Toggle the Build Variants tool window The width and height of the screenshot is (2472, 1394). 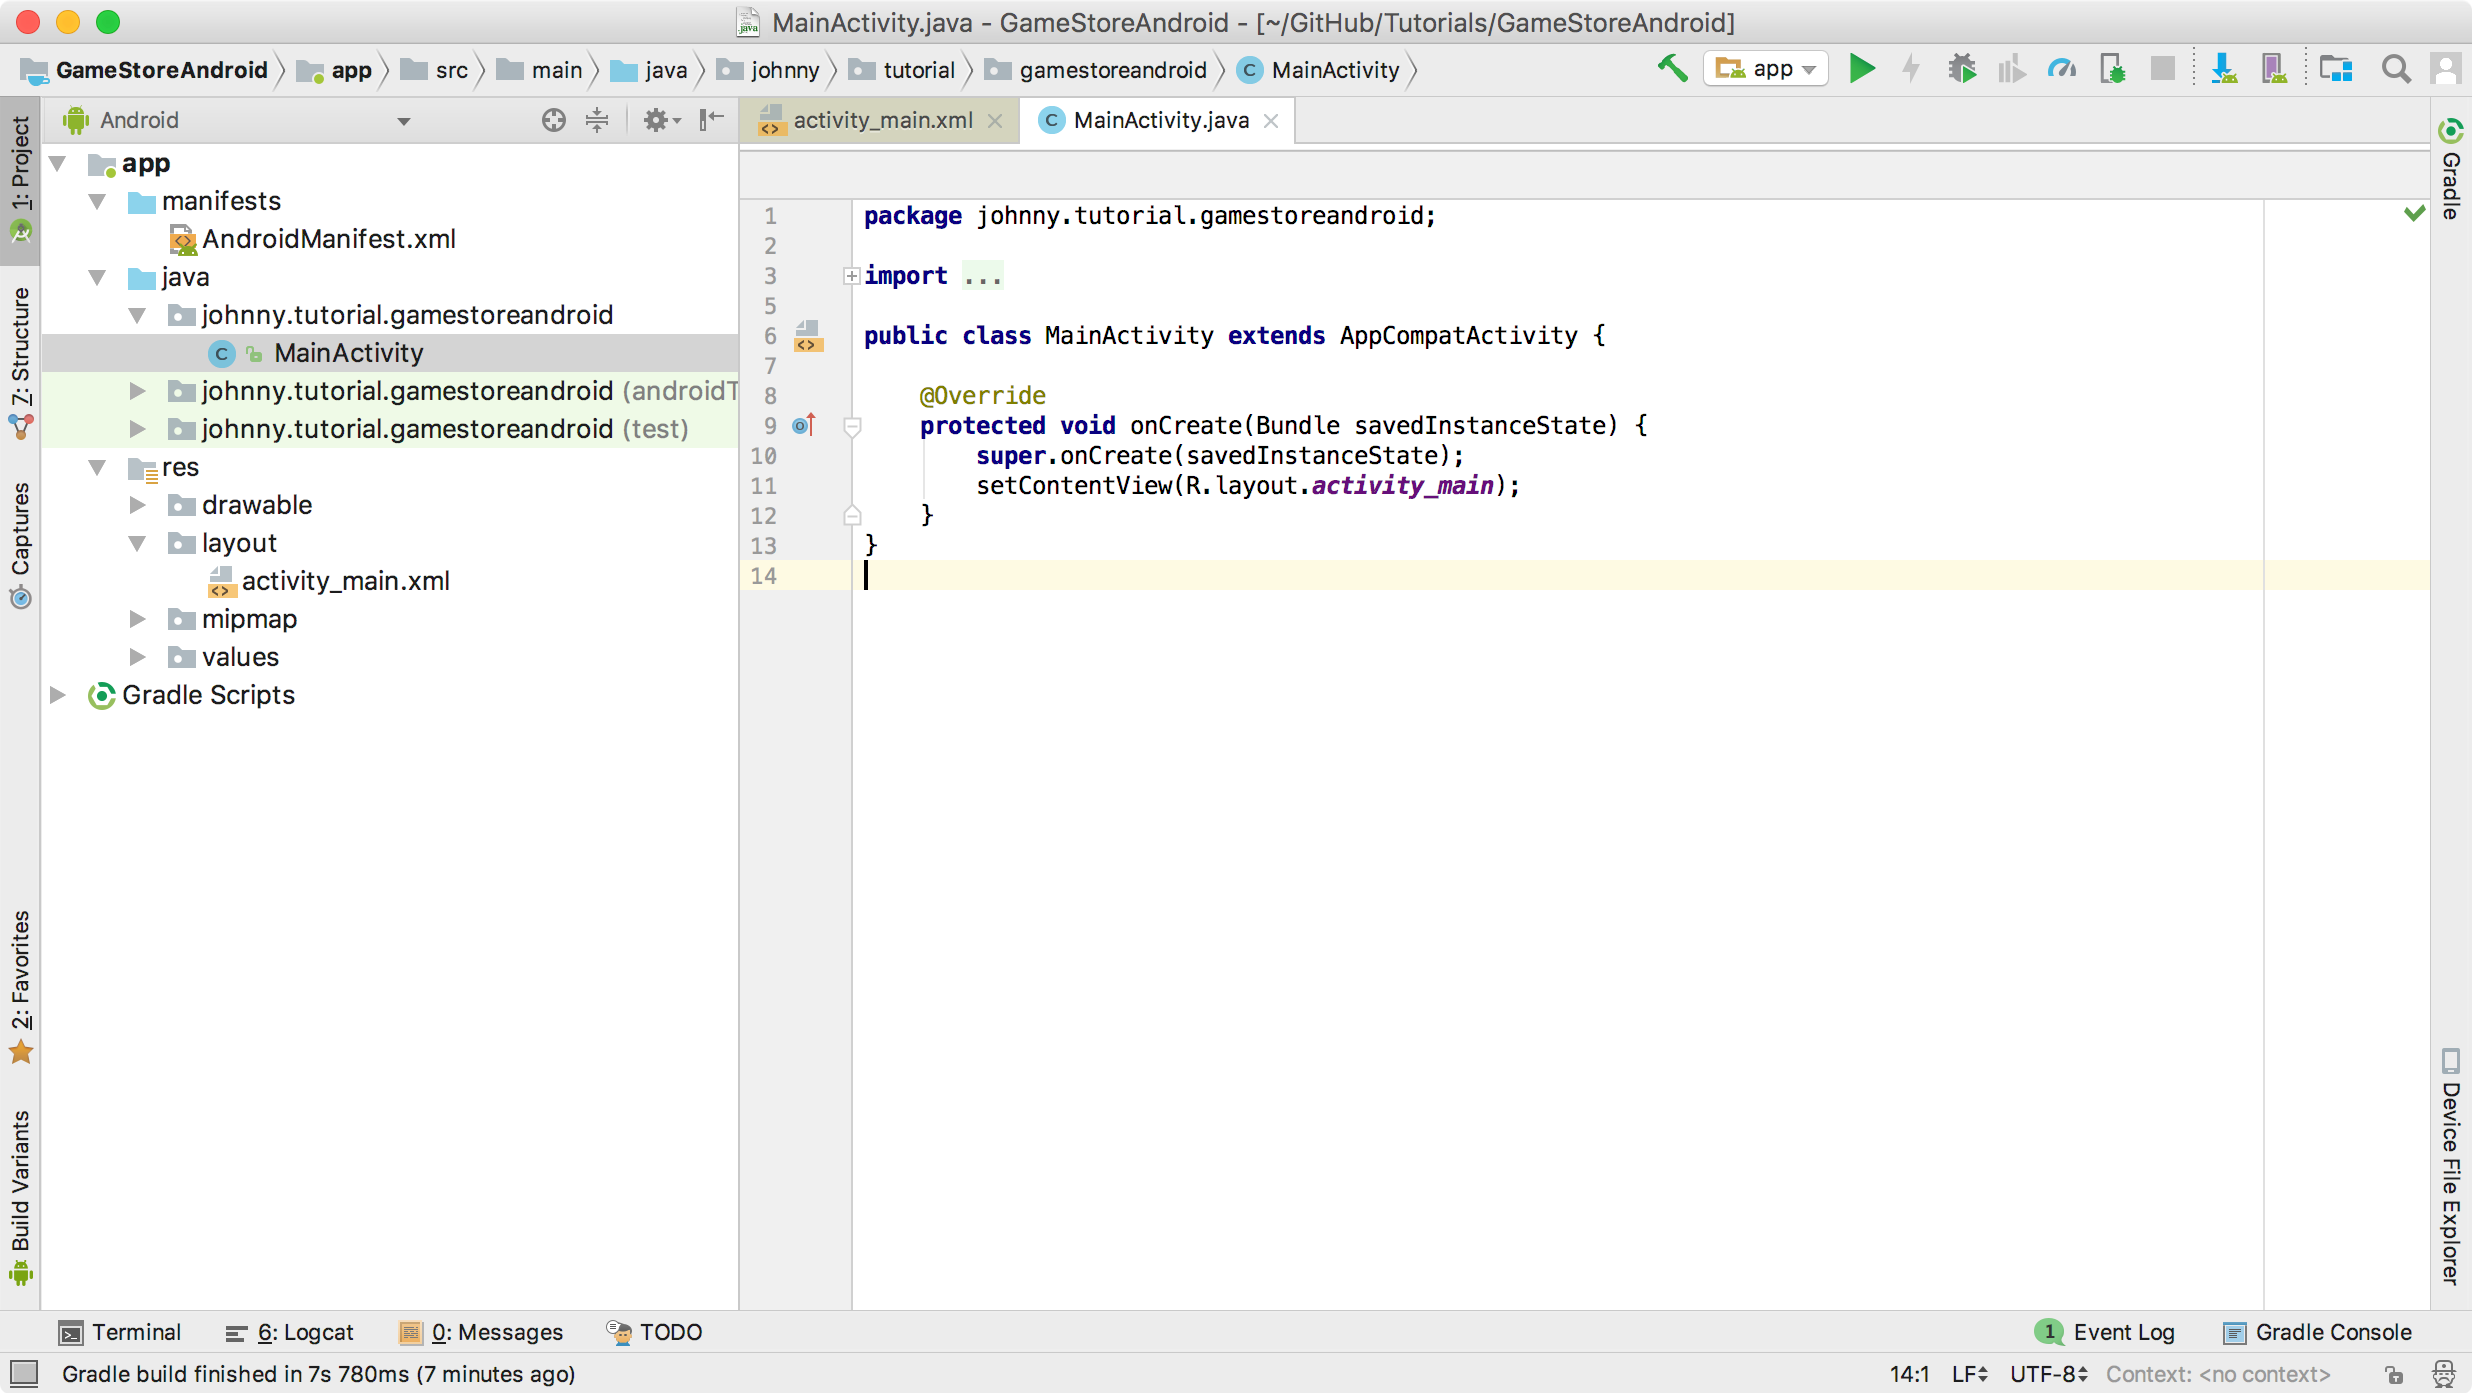click(21, 1198)
